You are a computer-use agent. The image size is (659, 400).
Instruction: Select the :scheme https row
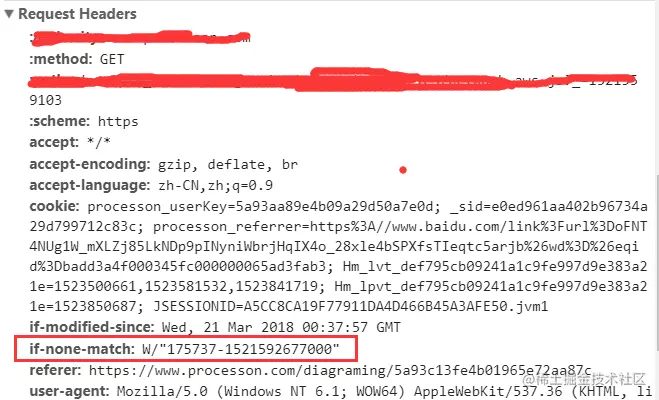coord(84,121)
